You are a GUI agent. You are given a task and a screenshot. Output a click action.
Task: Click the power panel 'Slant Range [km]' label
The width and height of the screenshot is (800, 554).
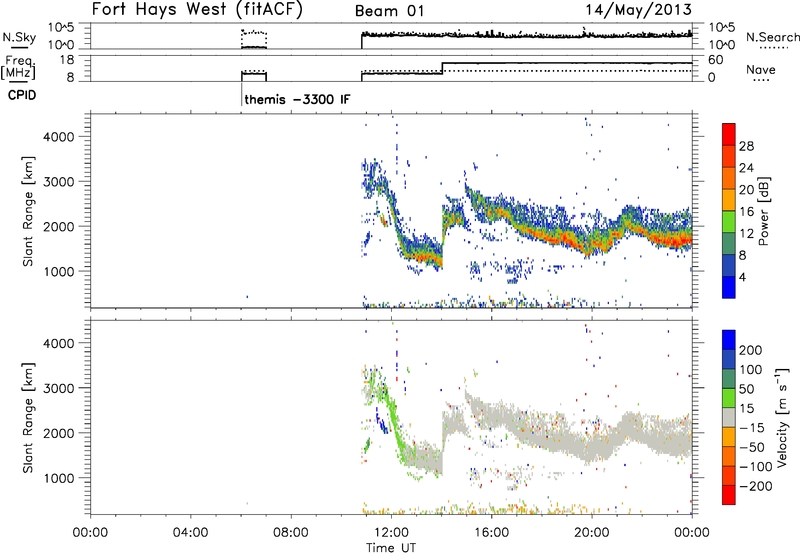pos(28,211)
